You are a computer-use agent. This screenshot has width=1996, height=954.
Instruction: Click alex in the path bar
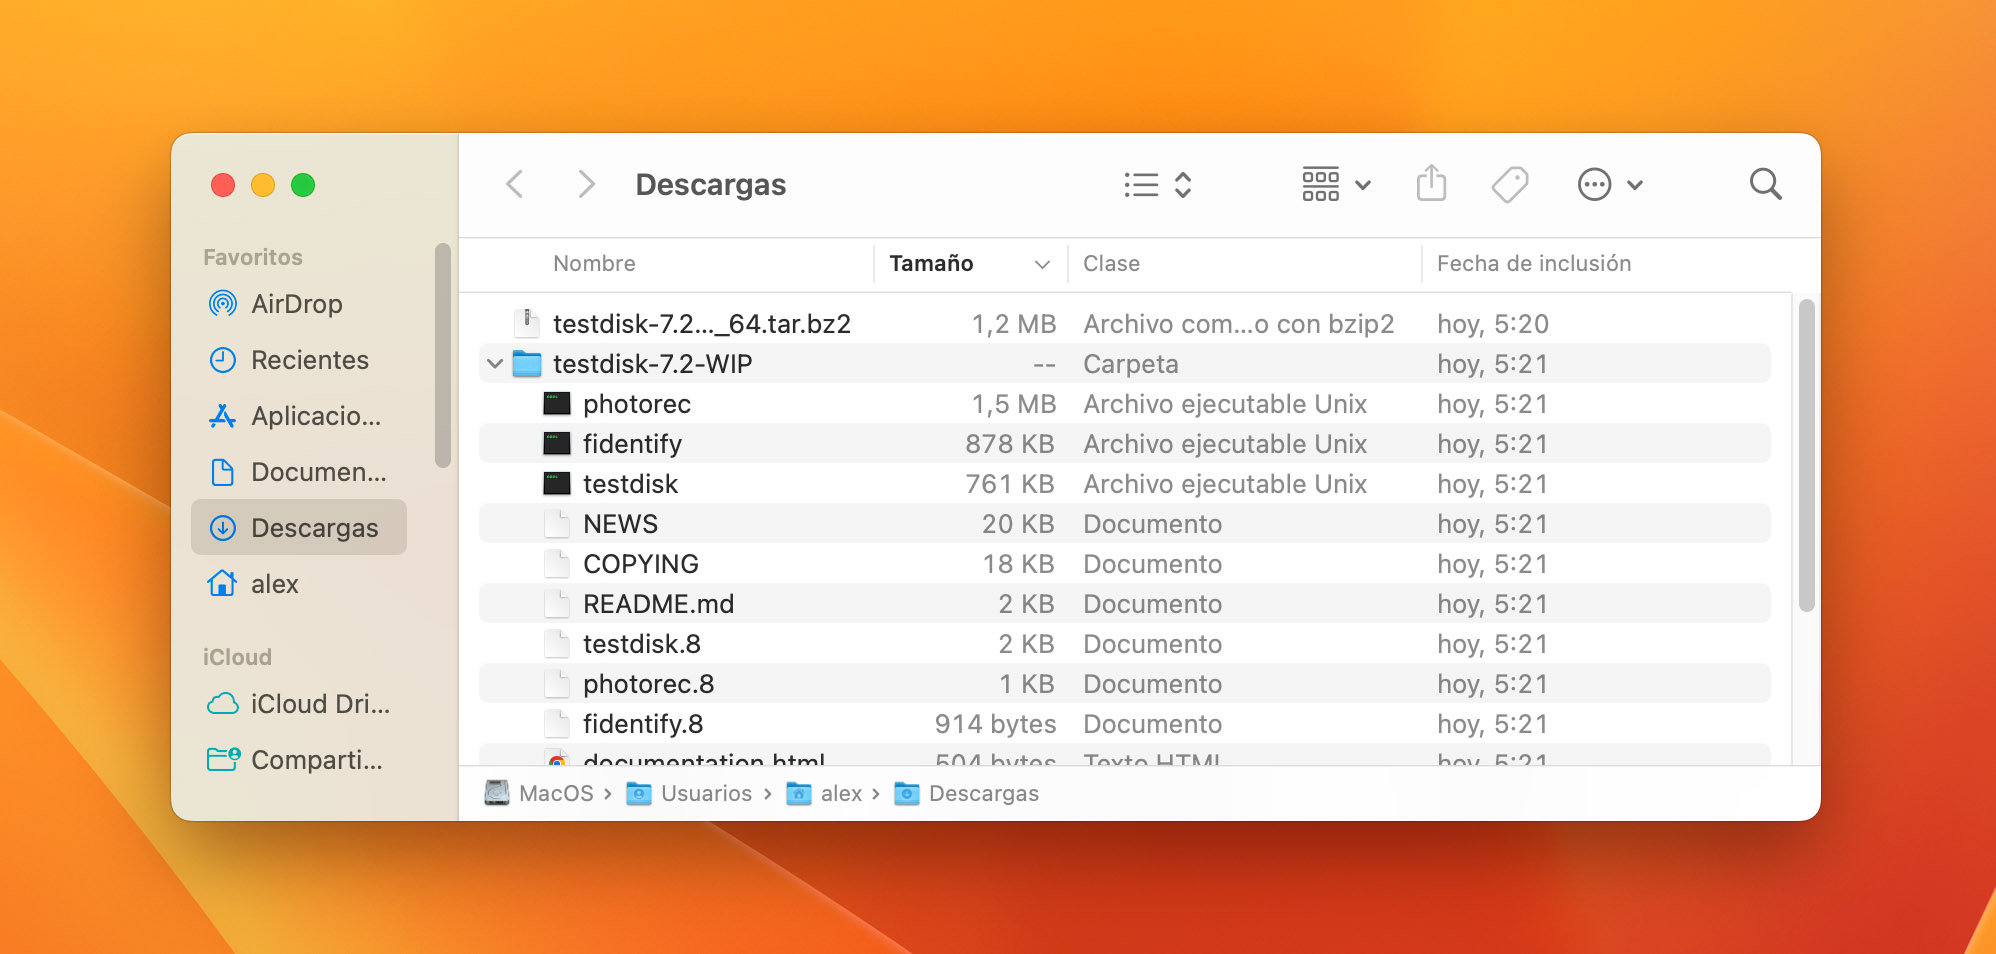click(825, 793)
